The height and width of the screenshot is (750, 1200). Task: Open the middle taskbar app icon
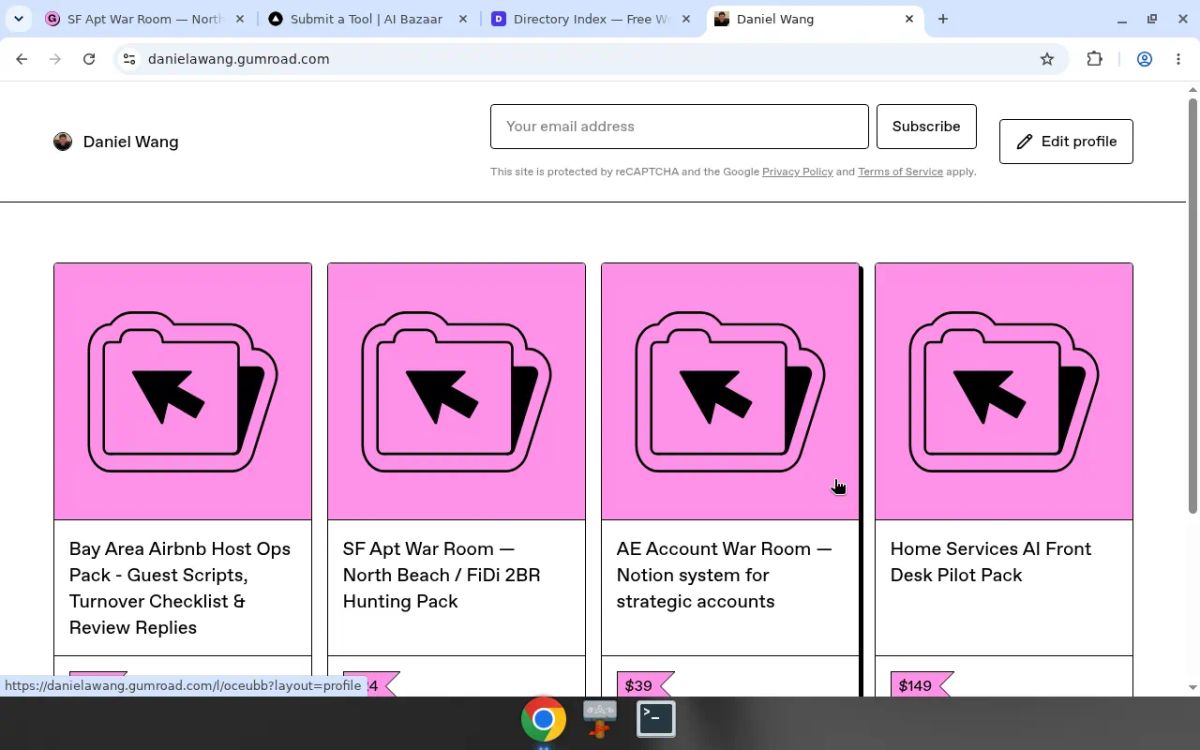pyautogui.click(x=600, y=718)
